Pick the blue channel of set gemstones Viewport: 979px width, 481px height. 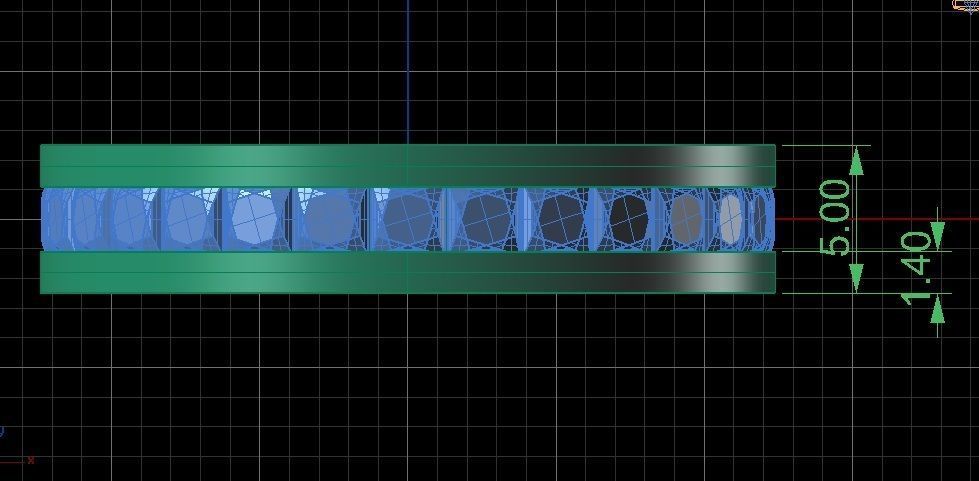[x=408, y=219]
